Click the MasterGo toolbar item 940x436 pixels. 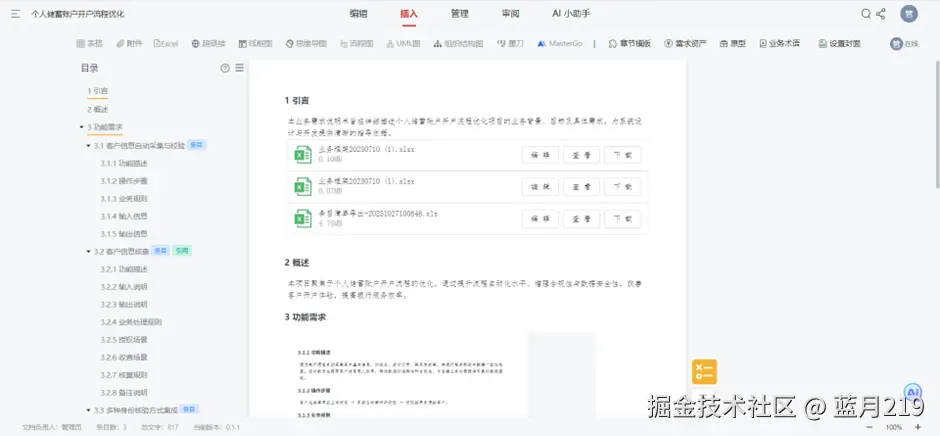(x=560, y=43)
